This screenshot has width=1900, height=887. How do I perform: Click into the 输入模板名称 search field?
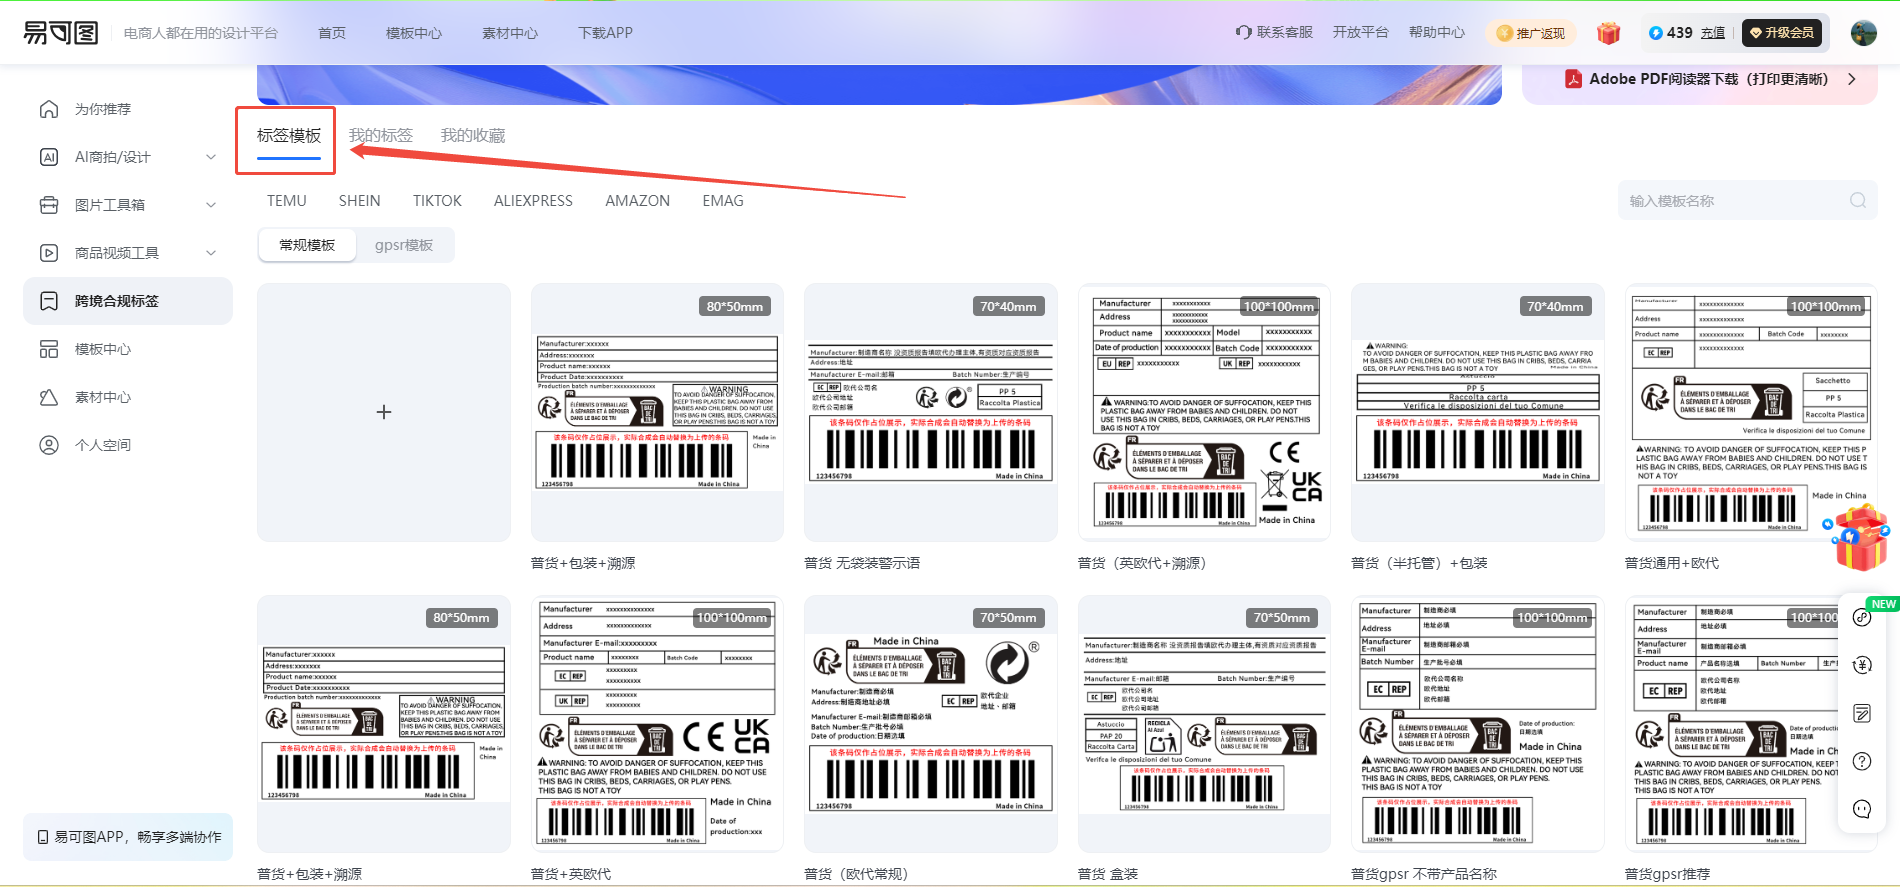[x=1747, y=201]
